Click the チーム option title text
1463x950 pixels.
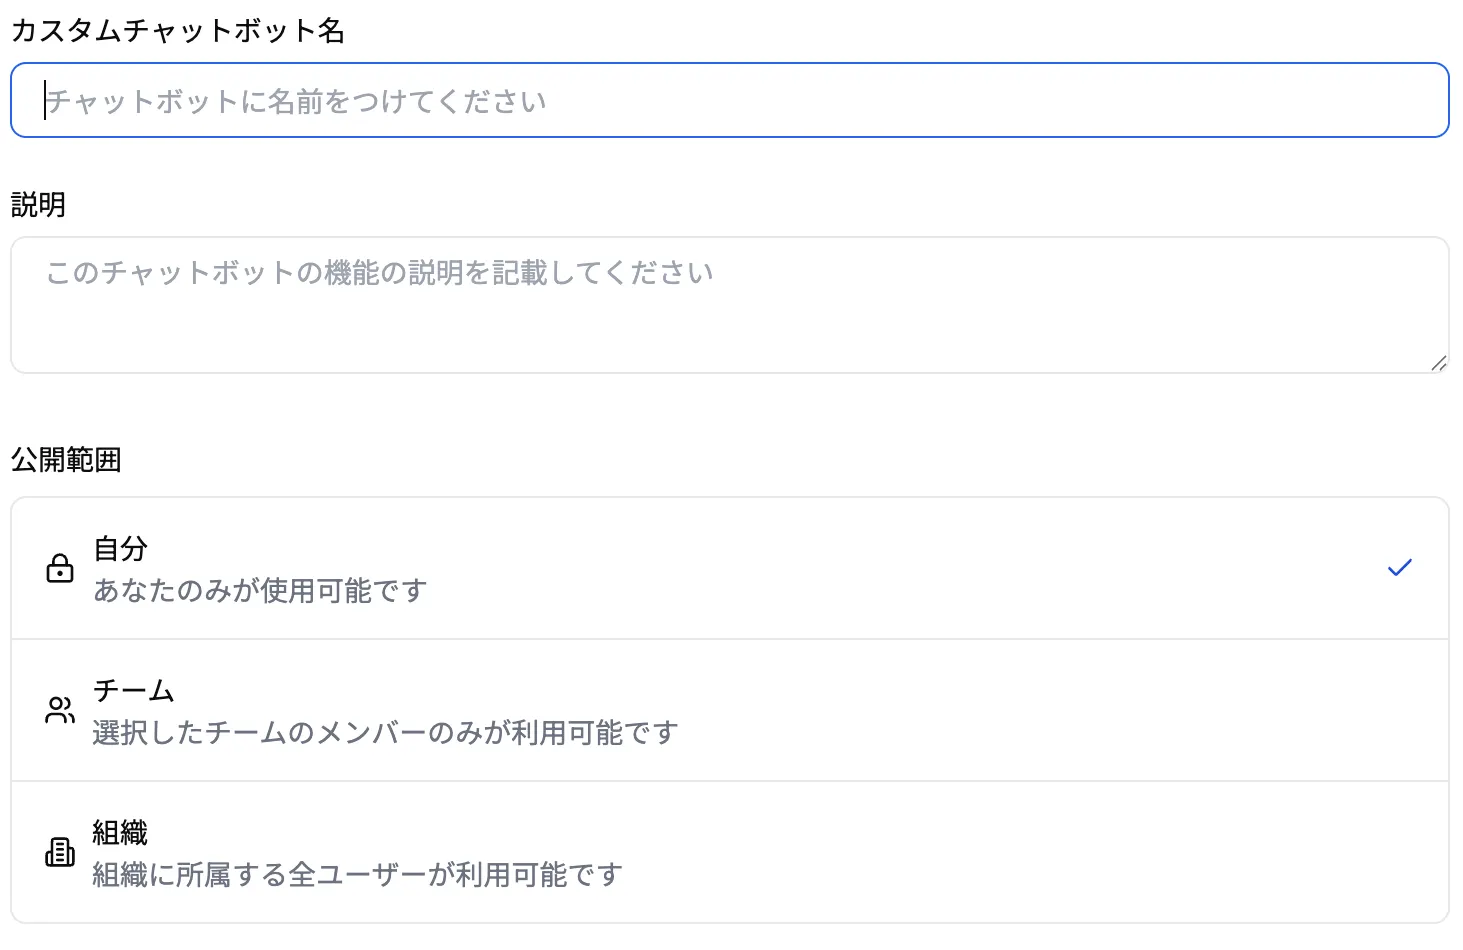134,690
